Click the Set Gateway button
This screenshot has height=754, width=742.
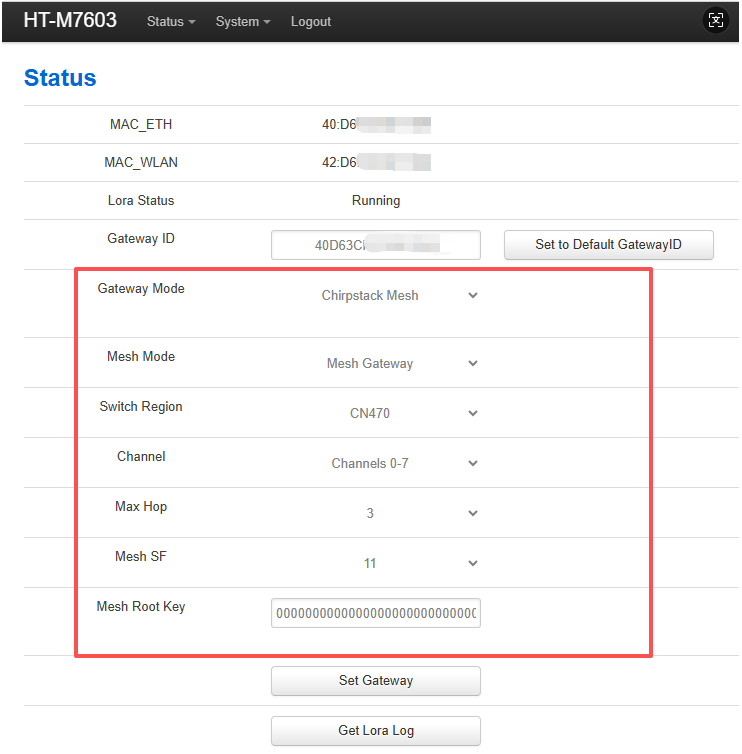click(375, 681)
